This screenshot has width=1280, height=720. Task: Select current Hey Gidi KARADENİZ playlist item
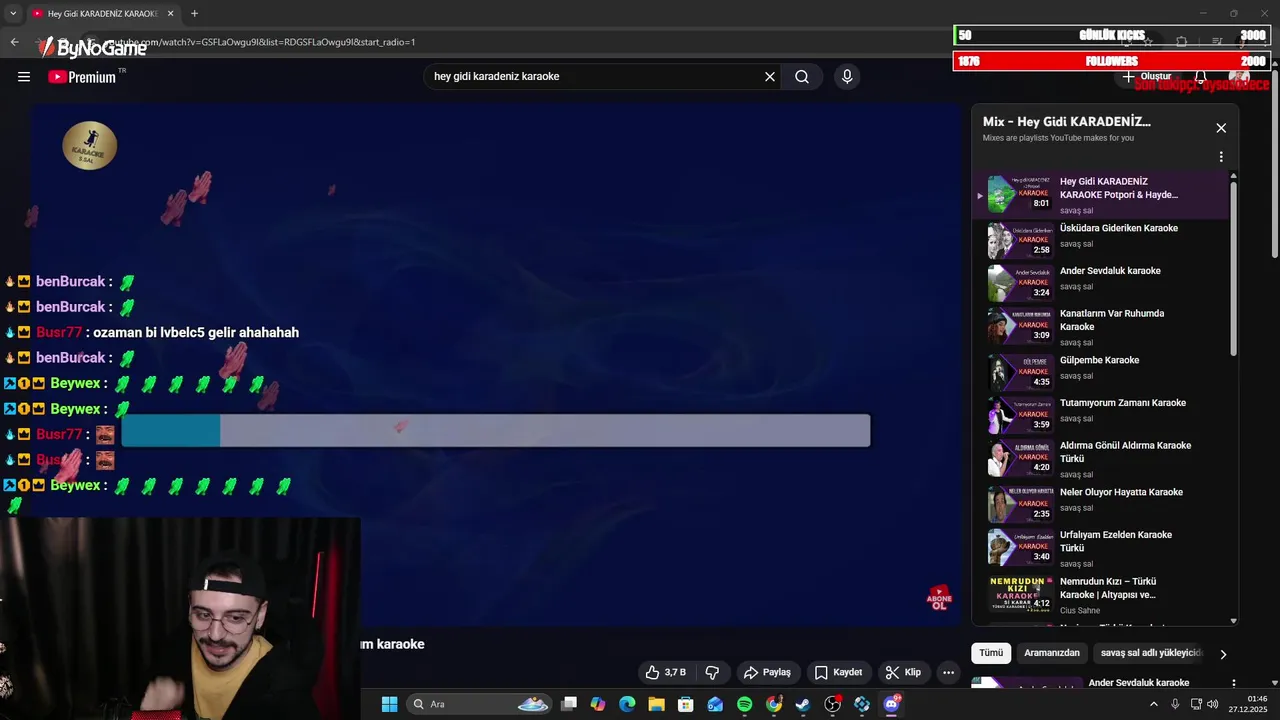point(1100,194)
